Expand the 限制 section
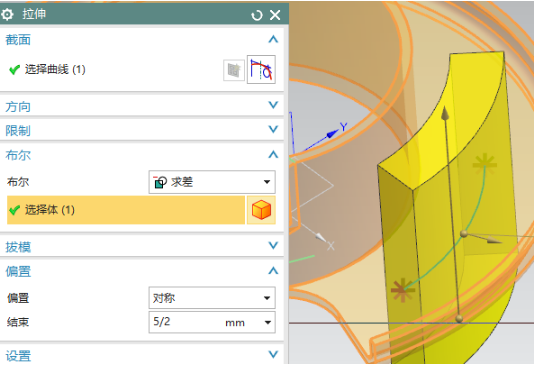 [x=273, y=129]
